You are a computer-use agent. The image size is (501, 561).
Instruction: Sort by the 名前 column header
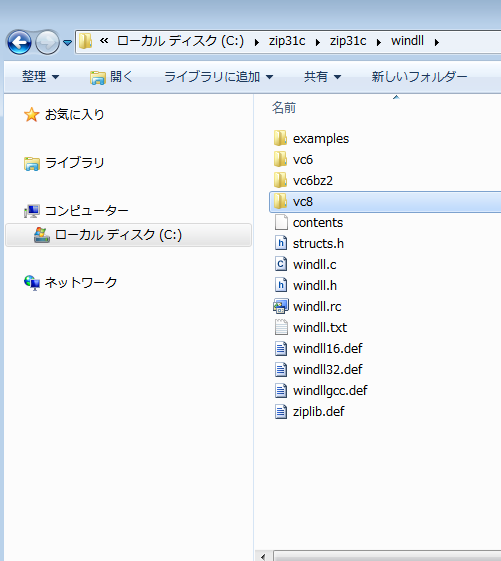[x=284, y=107]
